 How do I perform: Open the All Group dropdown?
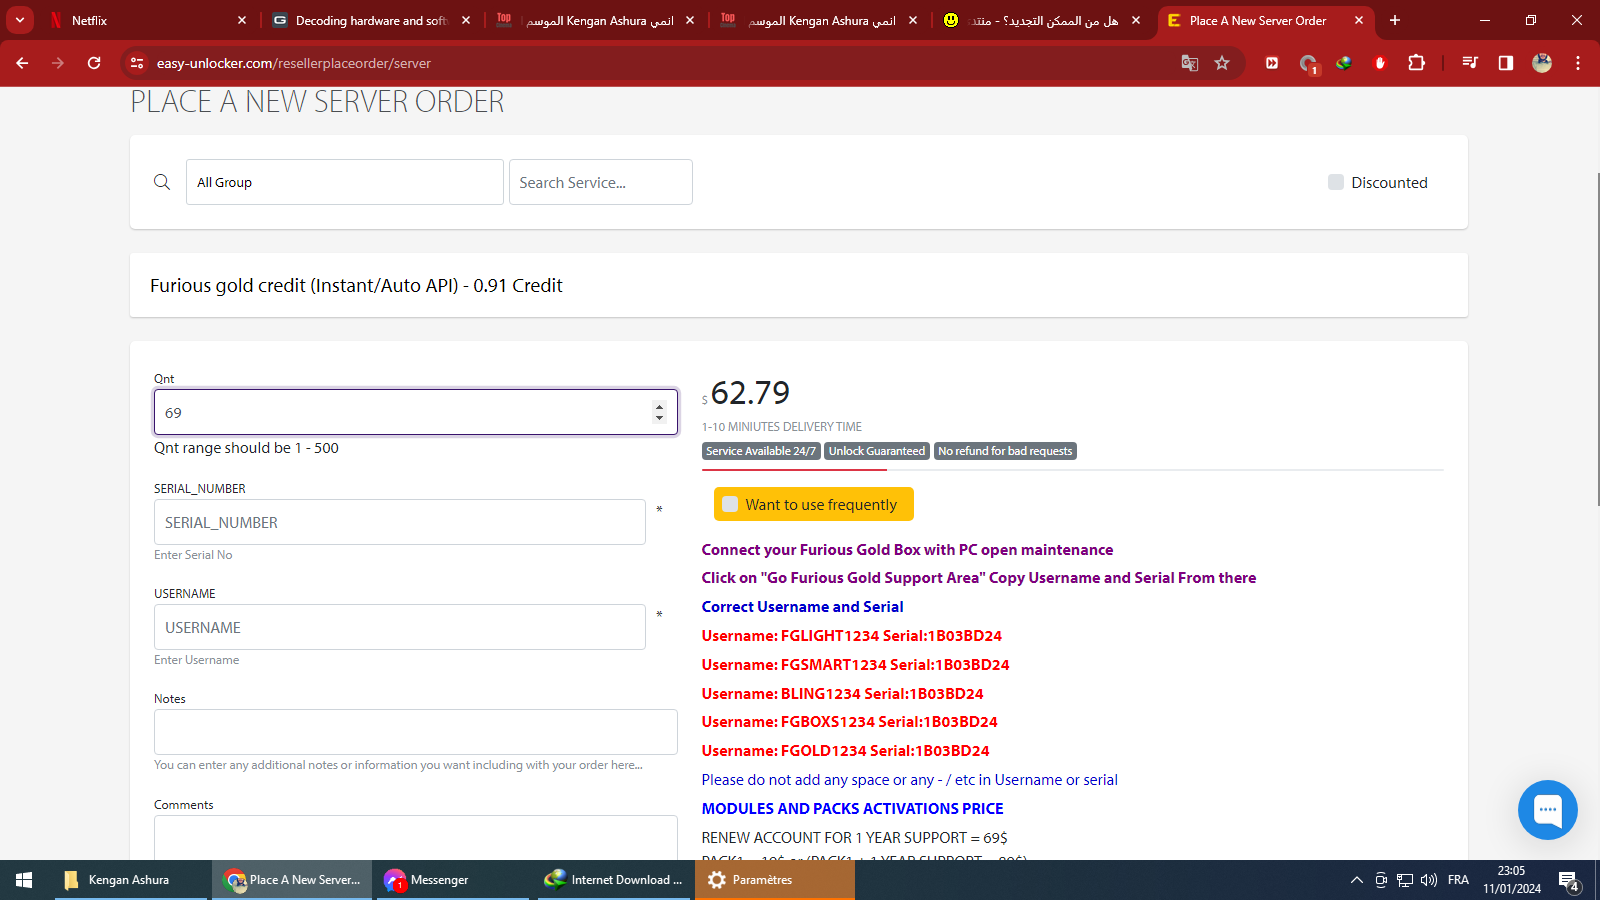tap(345, 182)
